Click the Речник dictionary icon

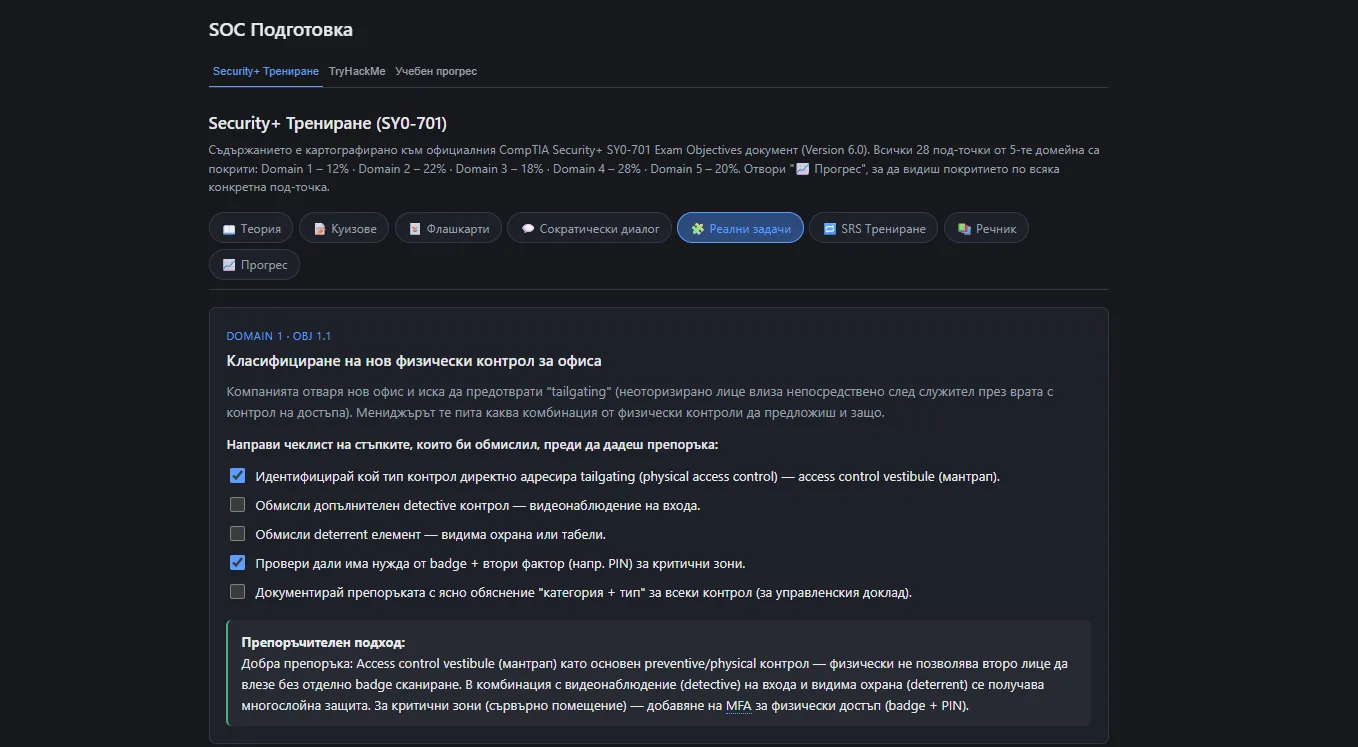(x=964, y=229)
